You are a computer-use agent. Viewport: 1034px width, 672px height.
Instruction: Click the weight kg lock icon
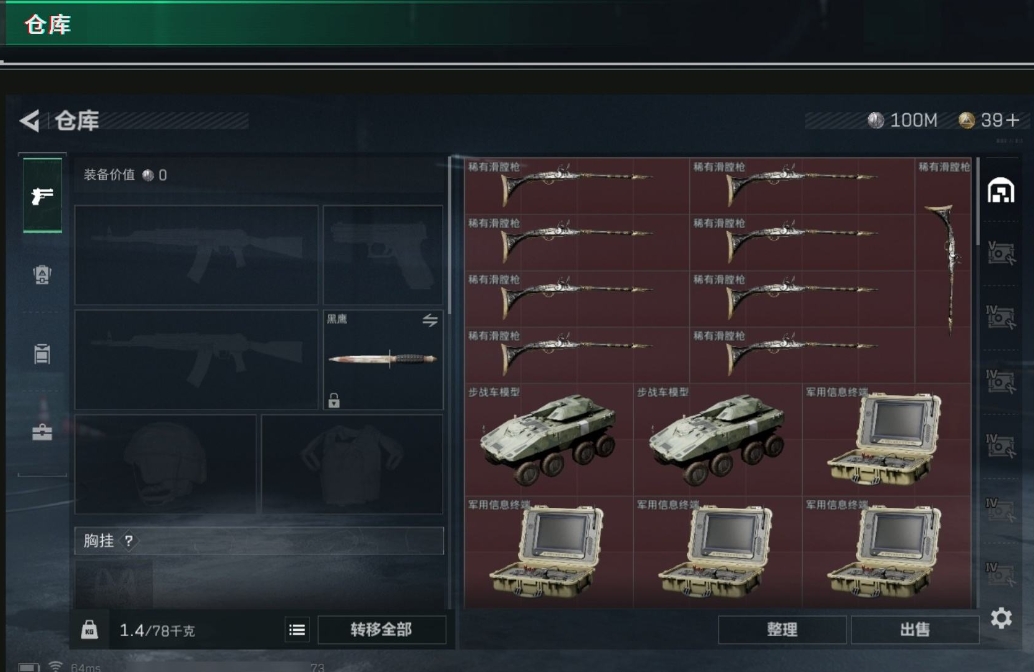click(89, 630)
